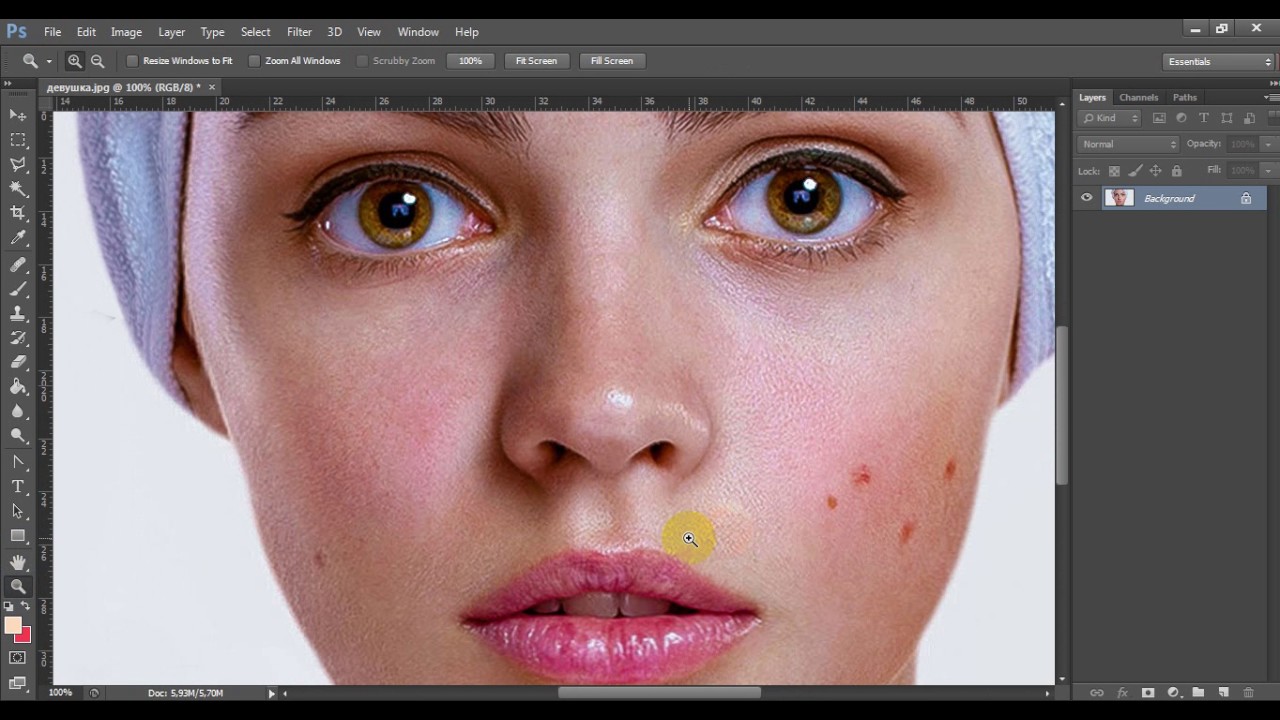
Task: Open the Kind filter dropdown
Action: [1110, 118]
